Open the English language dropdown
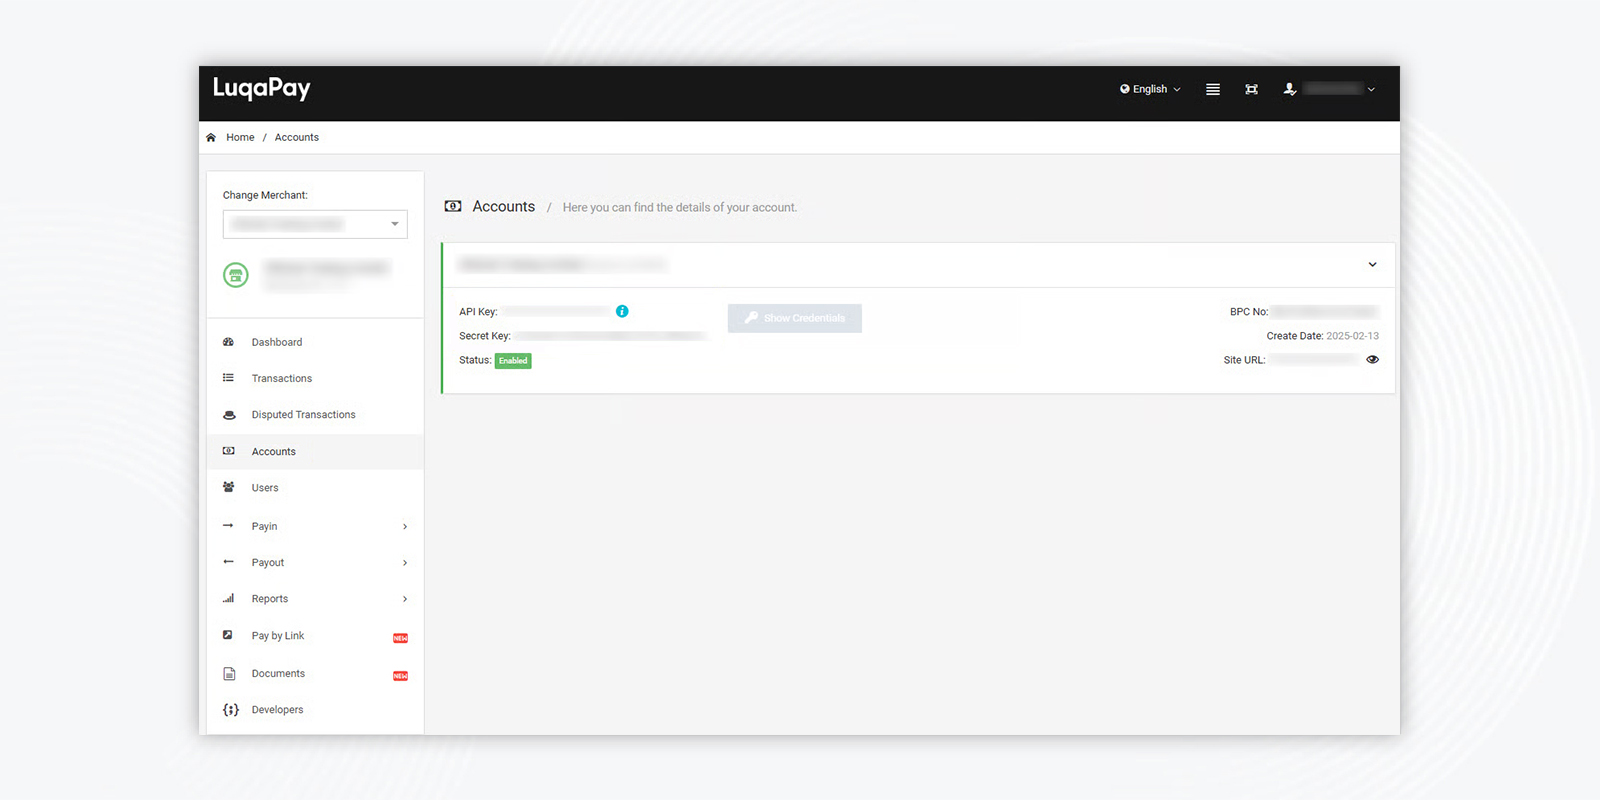Viewport: 1600px width, 800px height. [1150, 89]
